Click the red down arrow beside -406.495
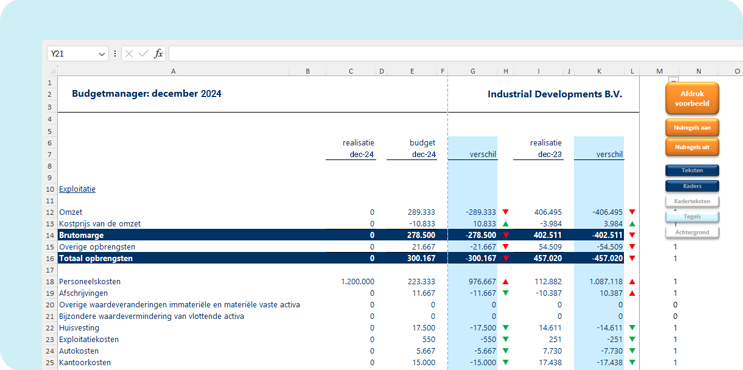 click(x=632, y=212)
